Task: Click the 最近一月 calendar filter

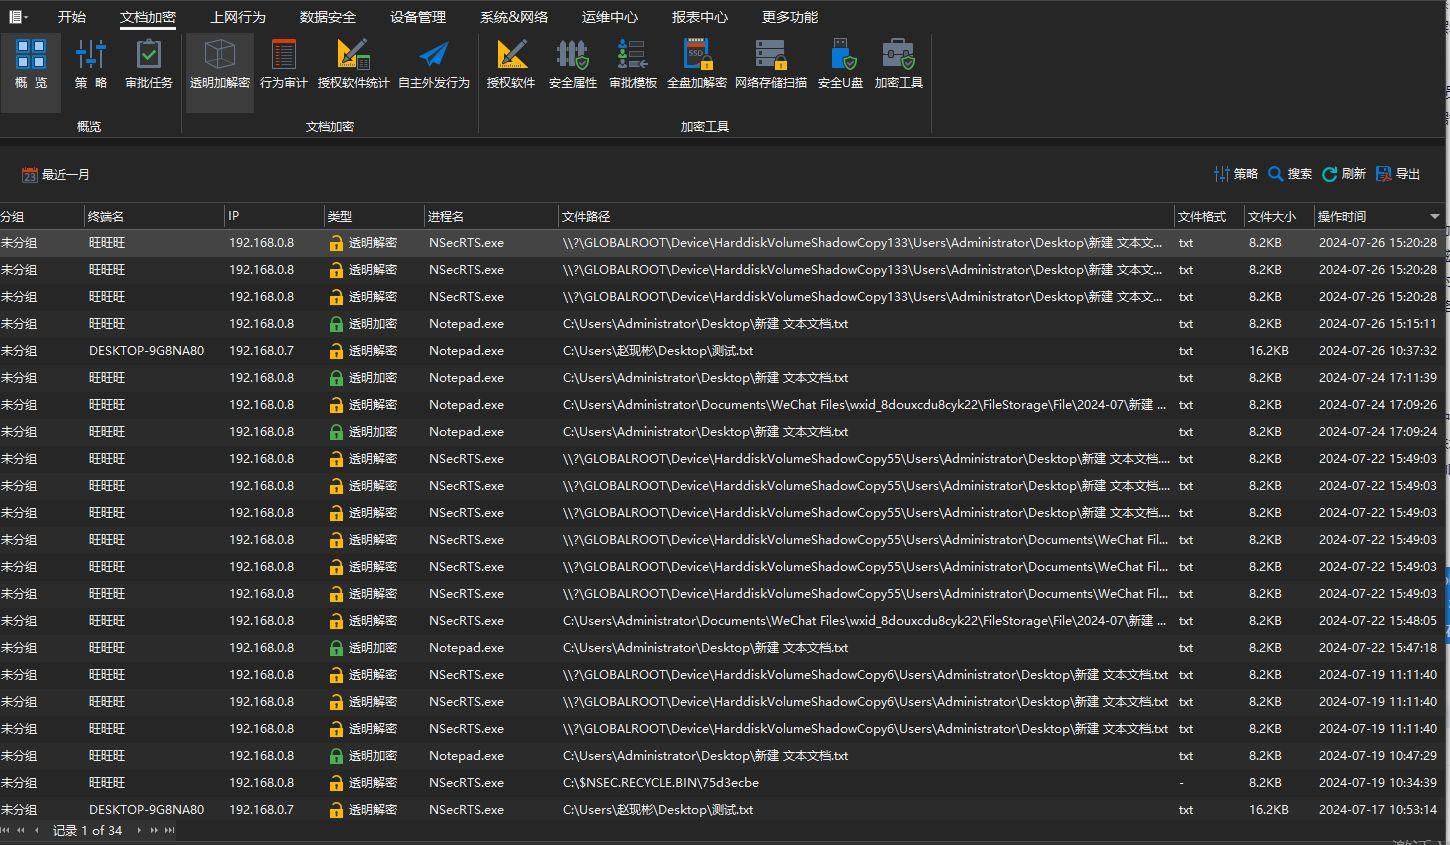Action: coord(56,174)
